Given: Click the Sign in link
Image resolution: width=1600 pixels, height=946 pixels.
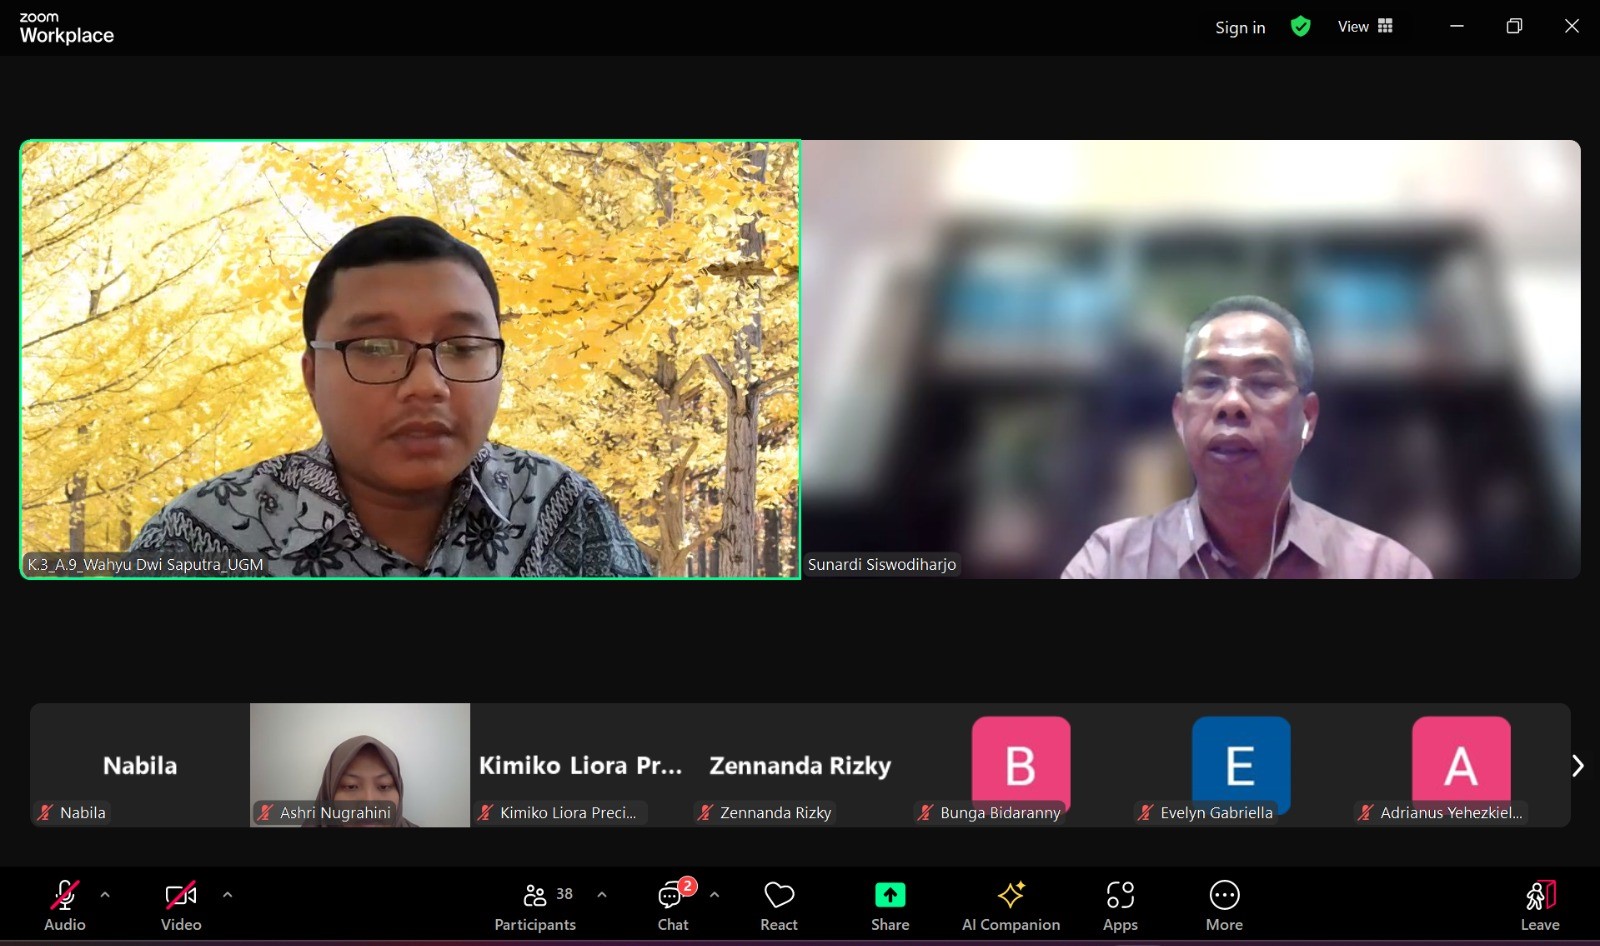Looking at the screenshot, I should point(1240,28).
